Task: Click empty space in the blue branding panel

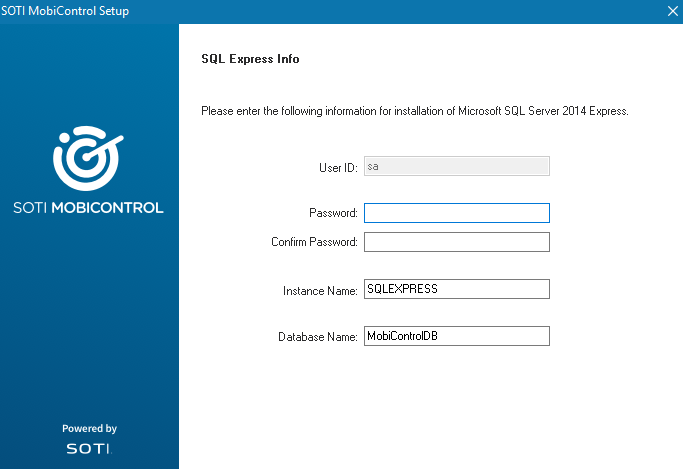Action: (x=89, y=320)
